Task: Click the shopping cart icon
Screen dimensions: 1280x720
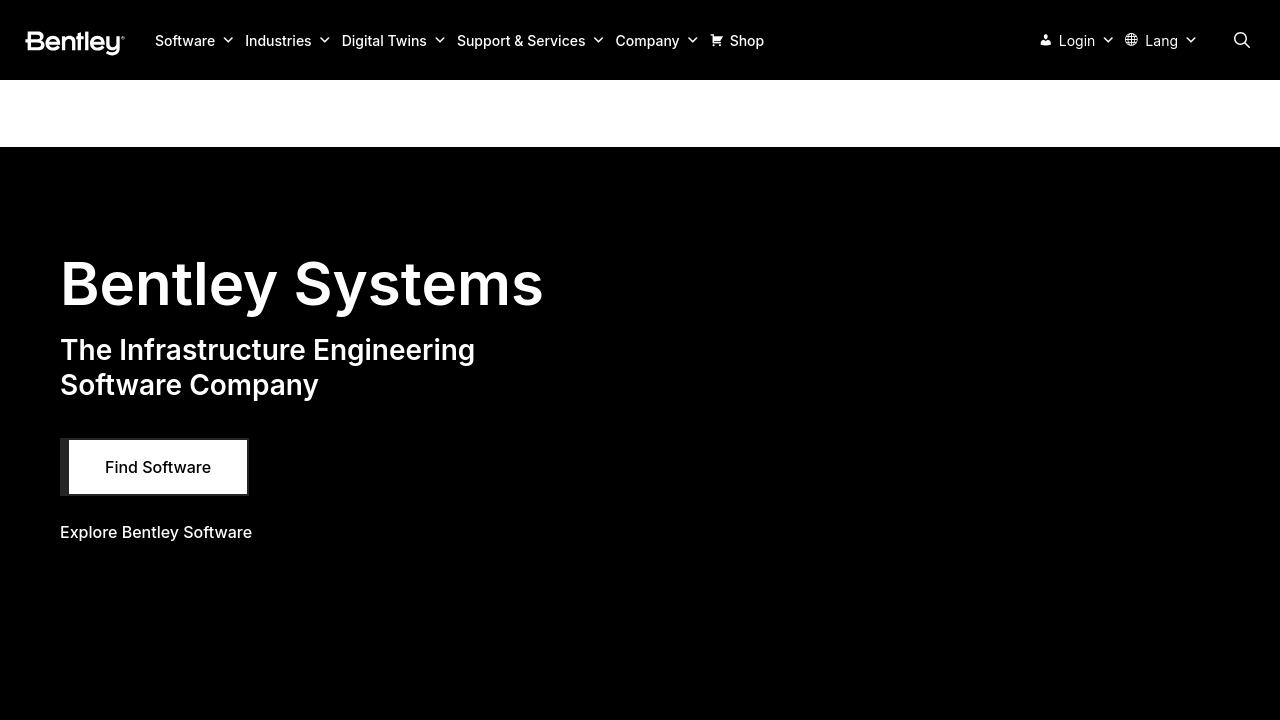Action: pos(716,40)
